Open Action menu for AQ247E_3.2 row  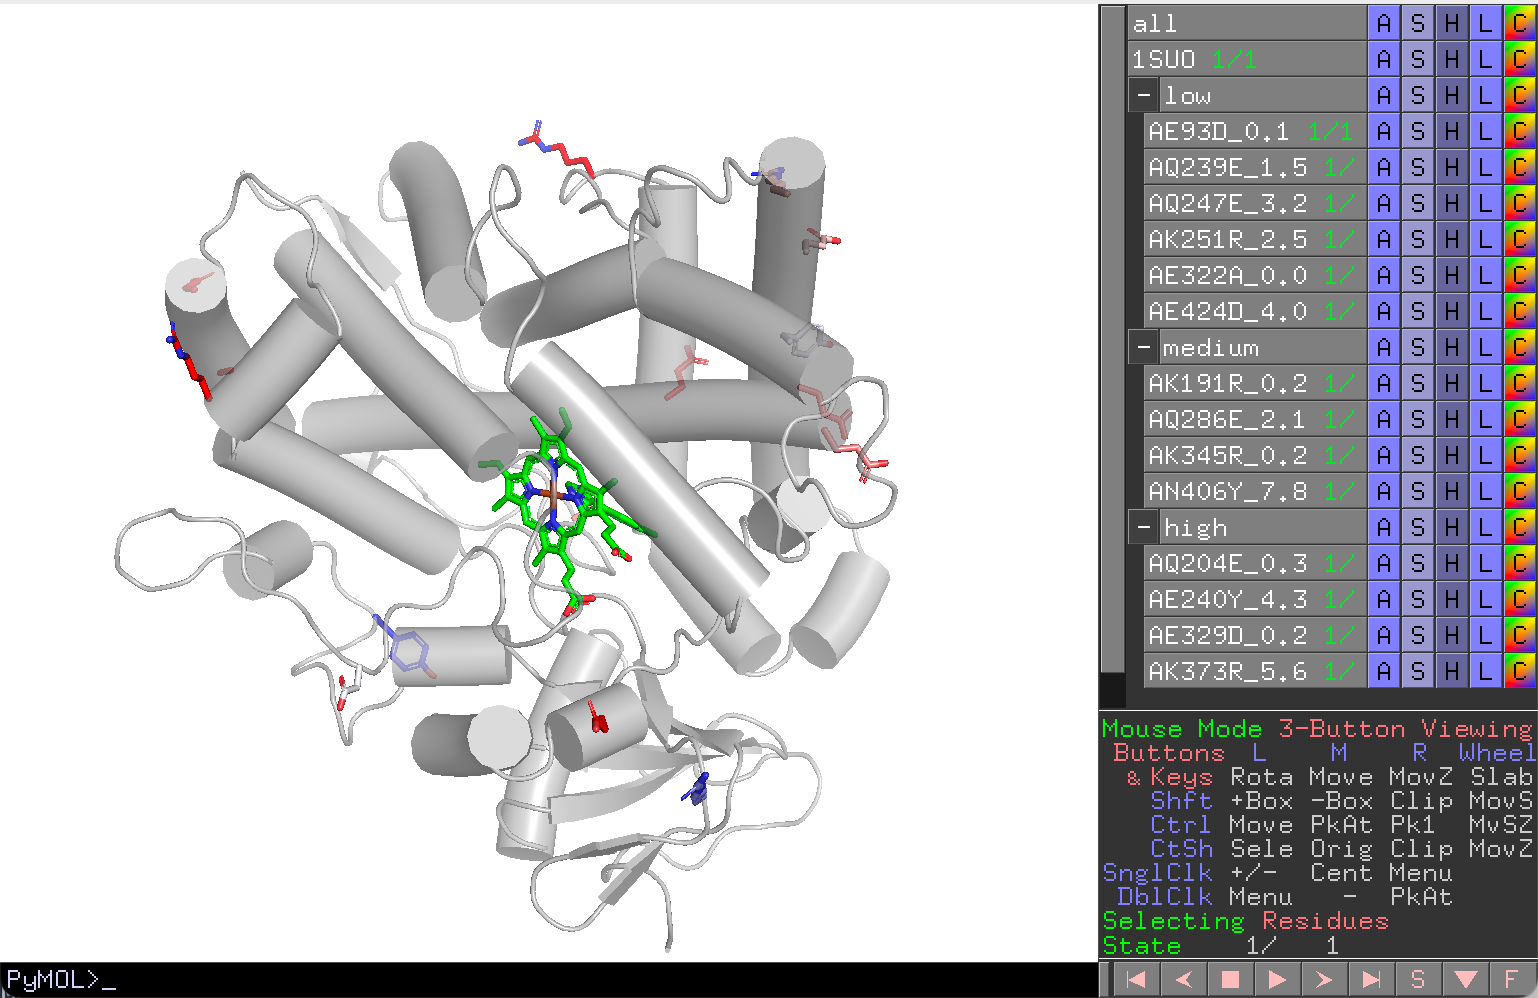pyautogui.click(x=1384, y=203)
